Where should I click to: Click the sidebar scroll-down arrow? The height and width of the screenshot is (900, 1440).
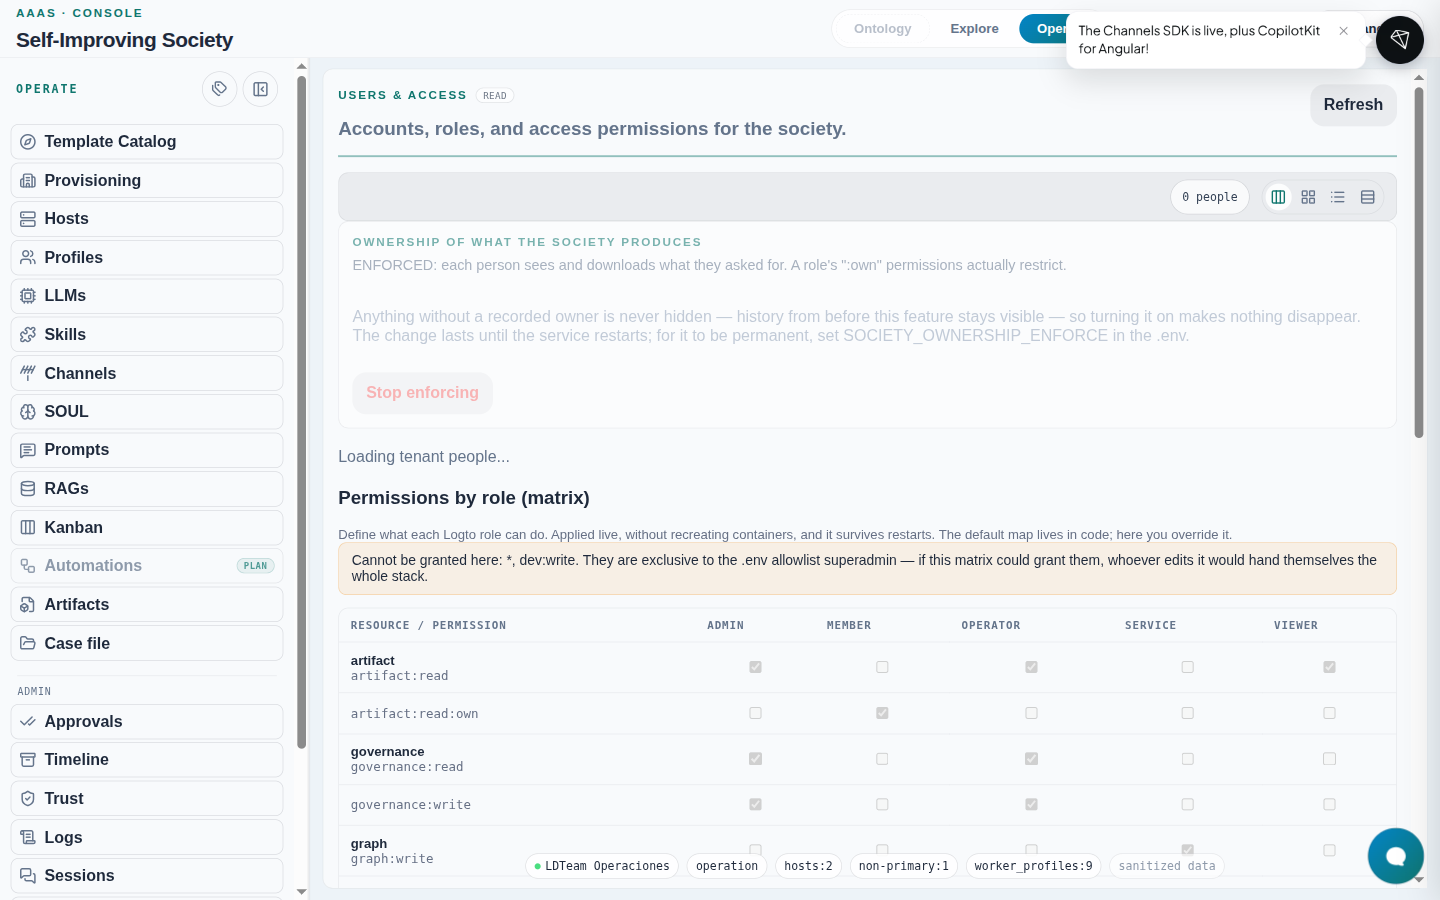point(302,891)
